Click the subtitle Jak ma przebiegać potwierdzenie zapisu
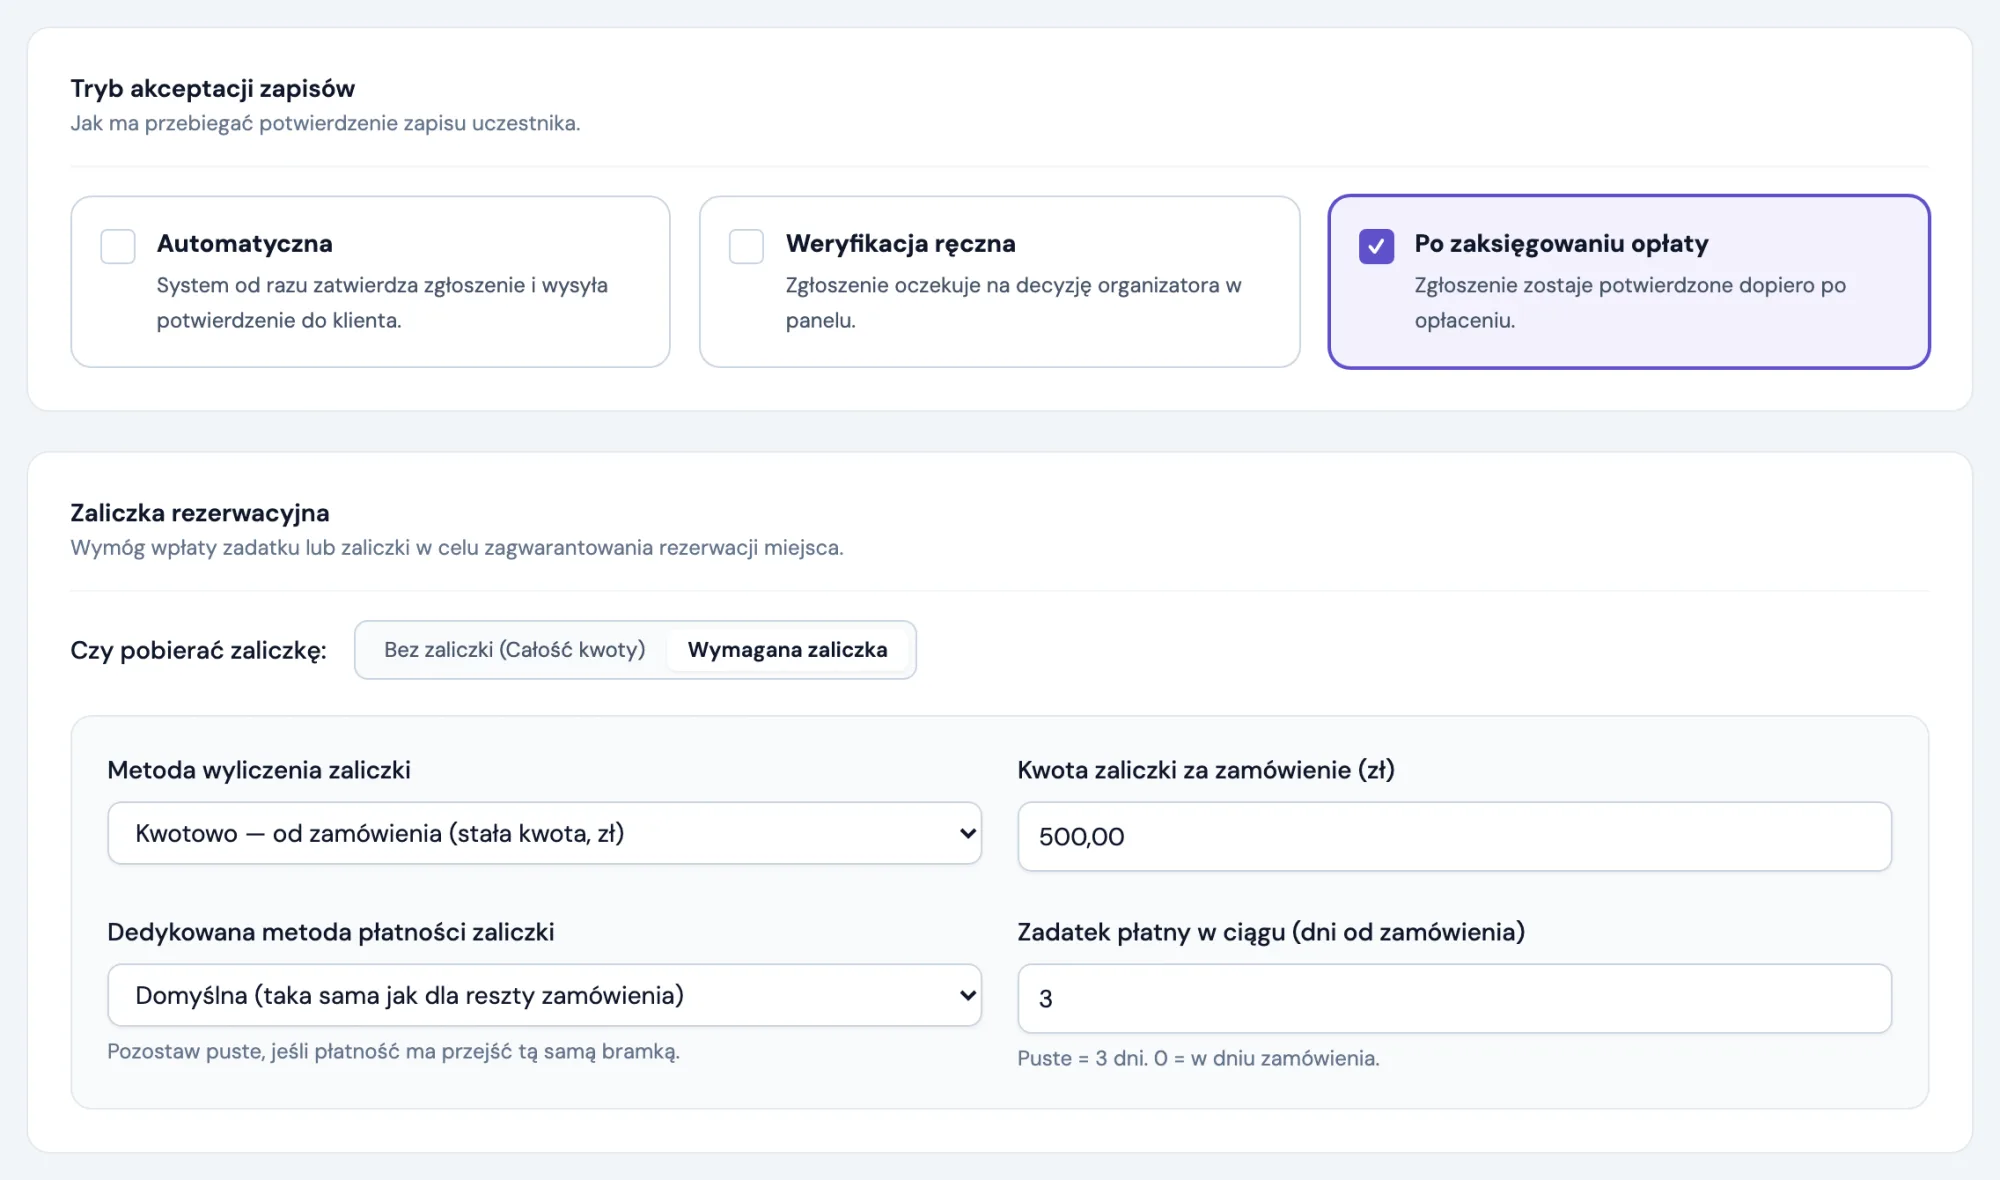Image resolution: width=2000 pixels, height=1180 pixels. (325, 123)
